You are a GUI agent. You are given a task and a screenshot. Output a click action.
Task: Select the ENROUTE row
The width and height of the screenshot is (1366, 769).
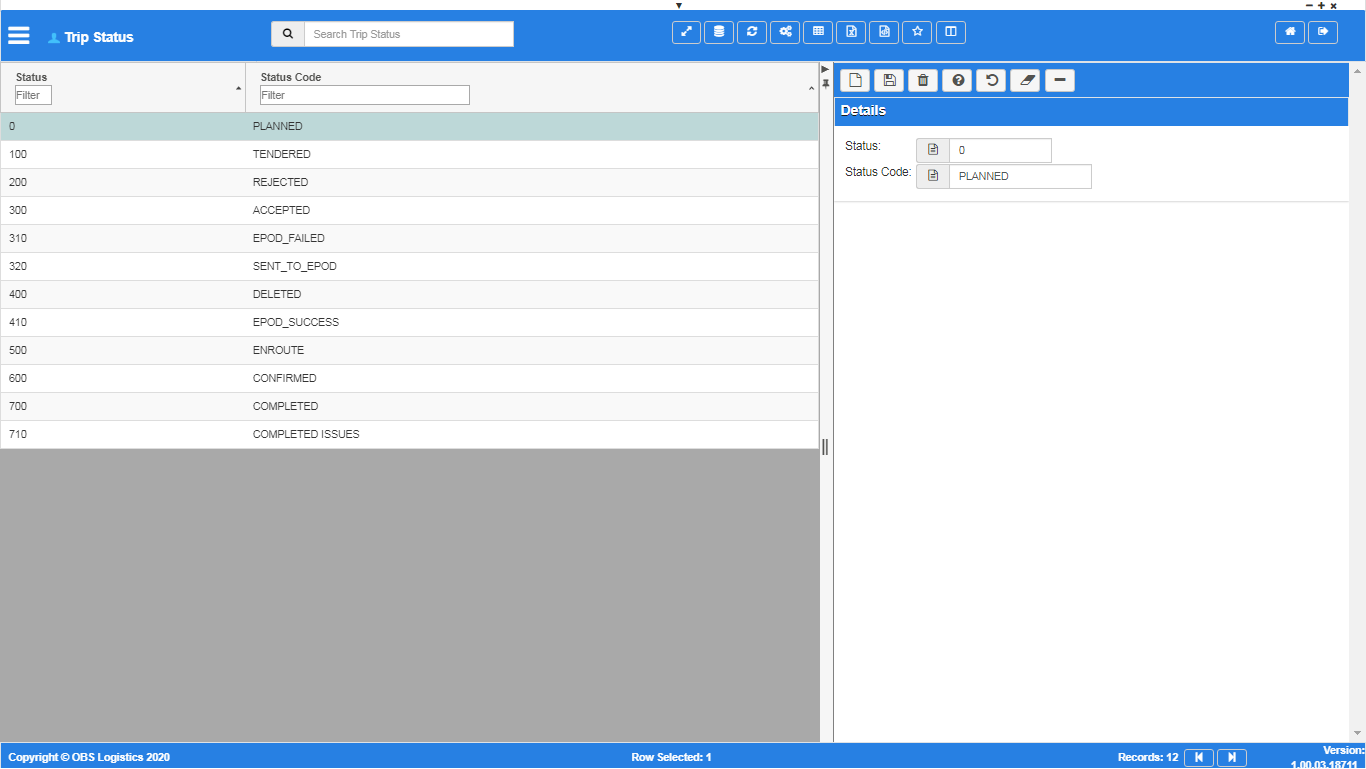409,350
